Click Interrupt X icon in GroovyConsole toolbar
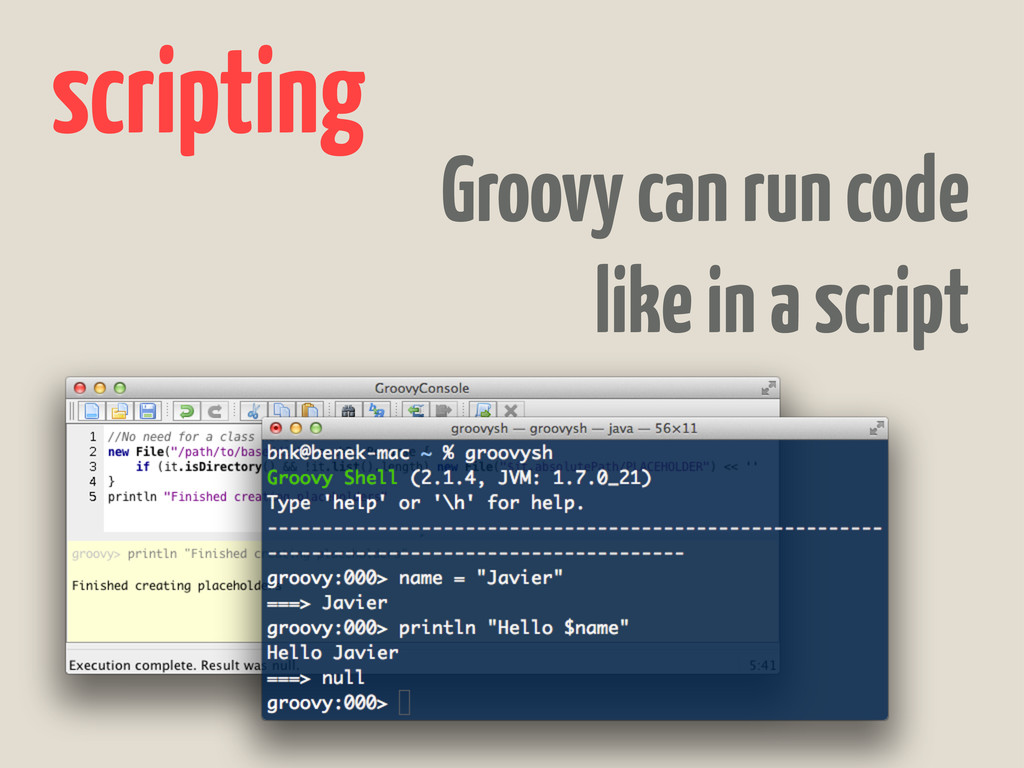This screenshot has width=1024, height=768. point(511,410)
